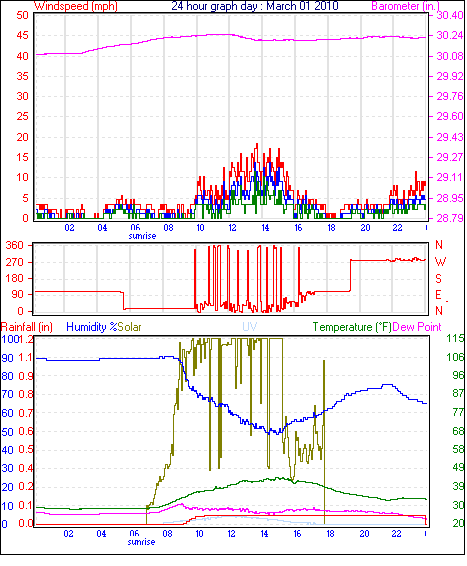
Task: Click temperature axis value "87"
Action: click(458, 393)
